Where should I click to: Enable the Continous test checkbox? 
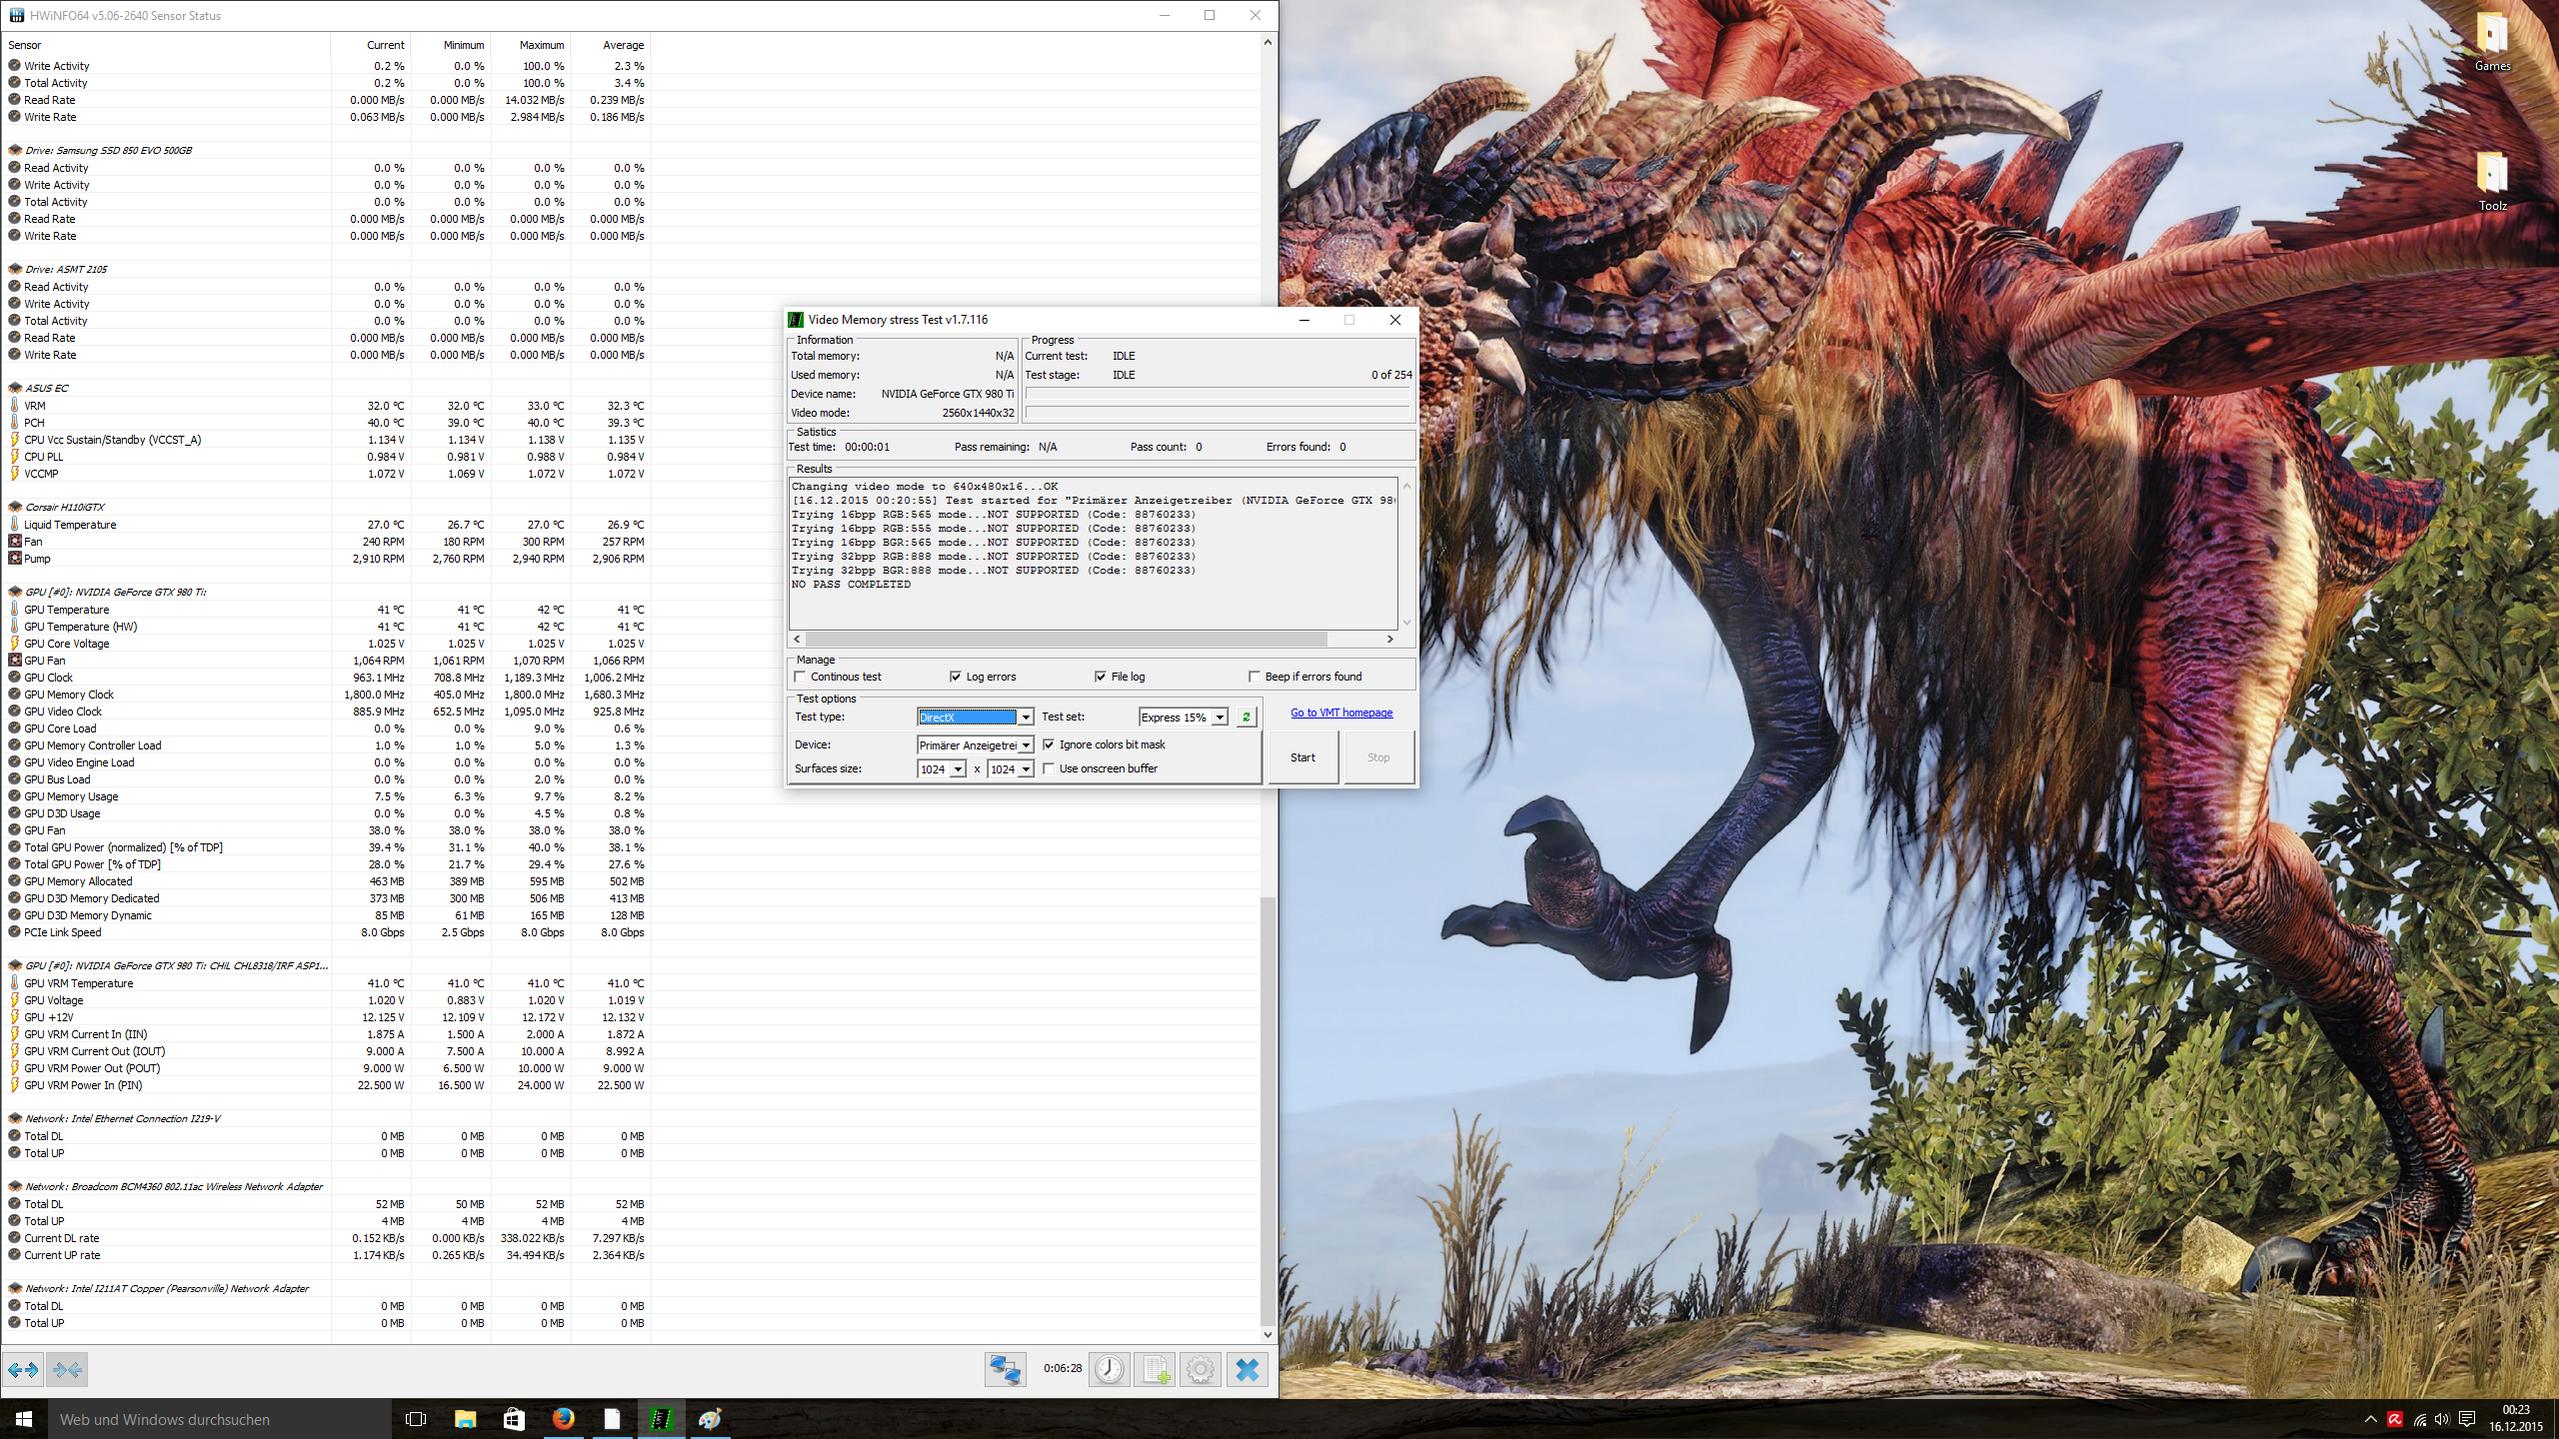[800, 677]
